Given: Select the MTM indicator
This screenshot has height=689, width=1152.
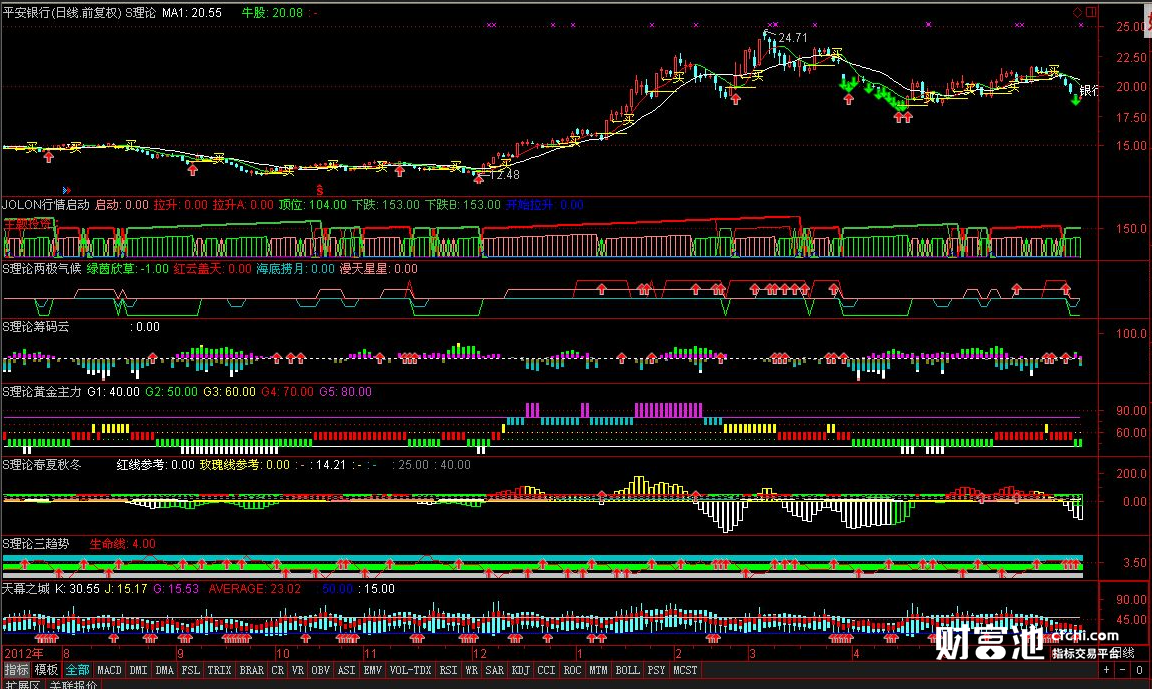Looking at the screenshot, I should pyautogui.click(x=598, y=670).
